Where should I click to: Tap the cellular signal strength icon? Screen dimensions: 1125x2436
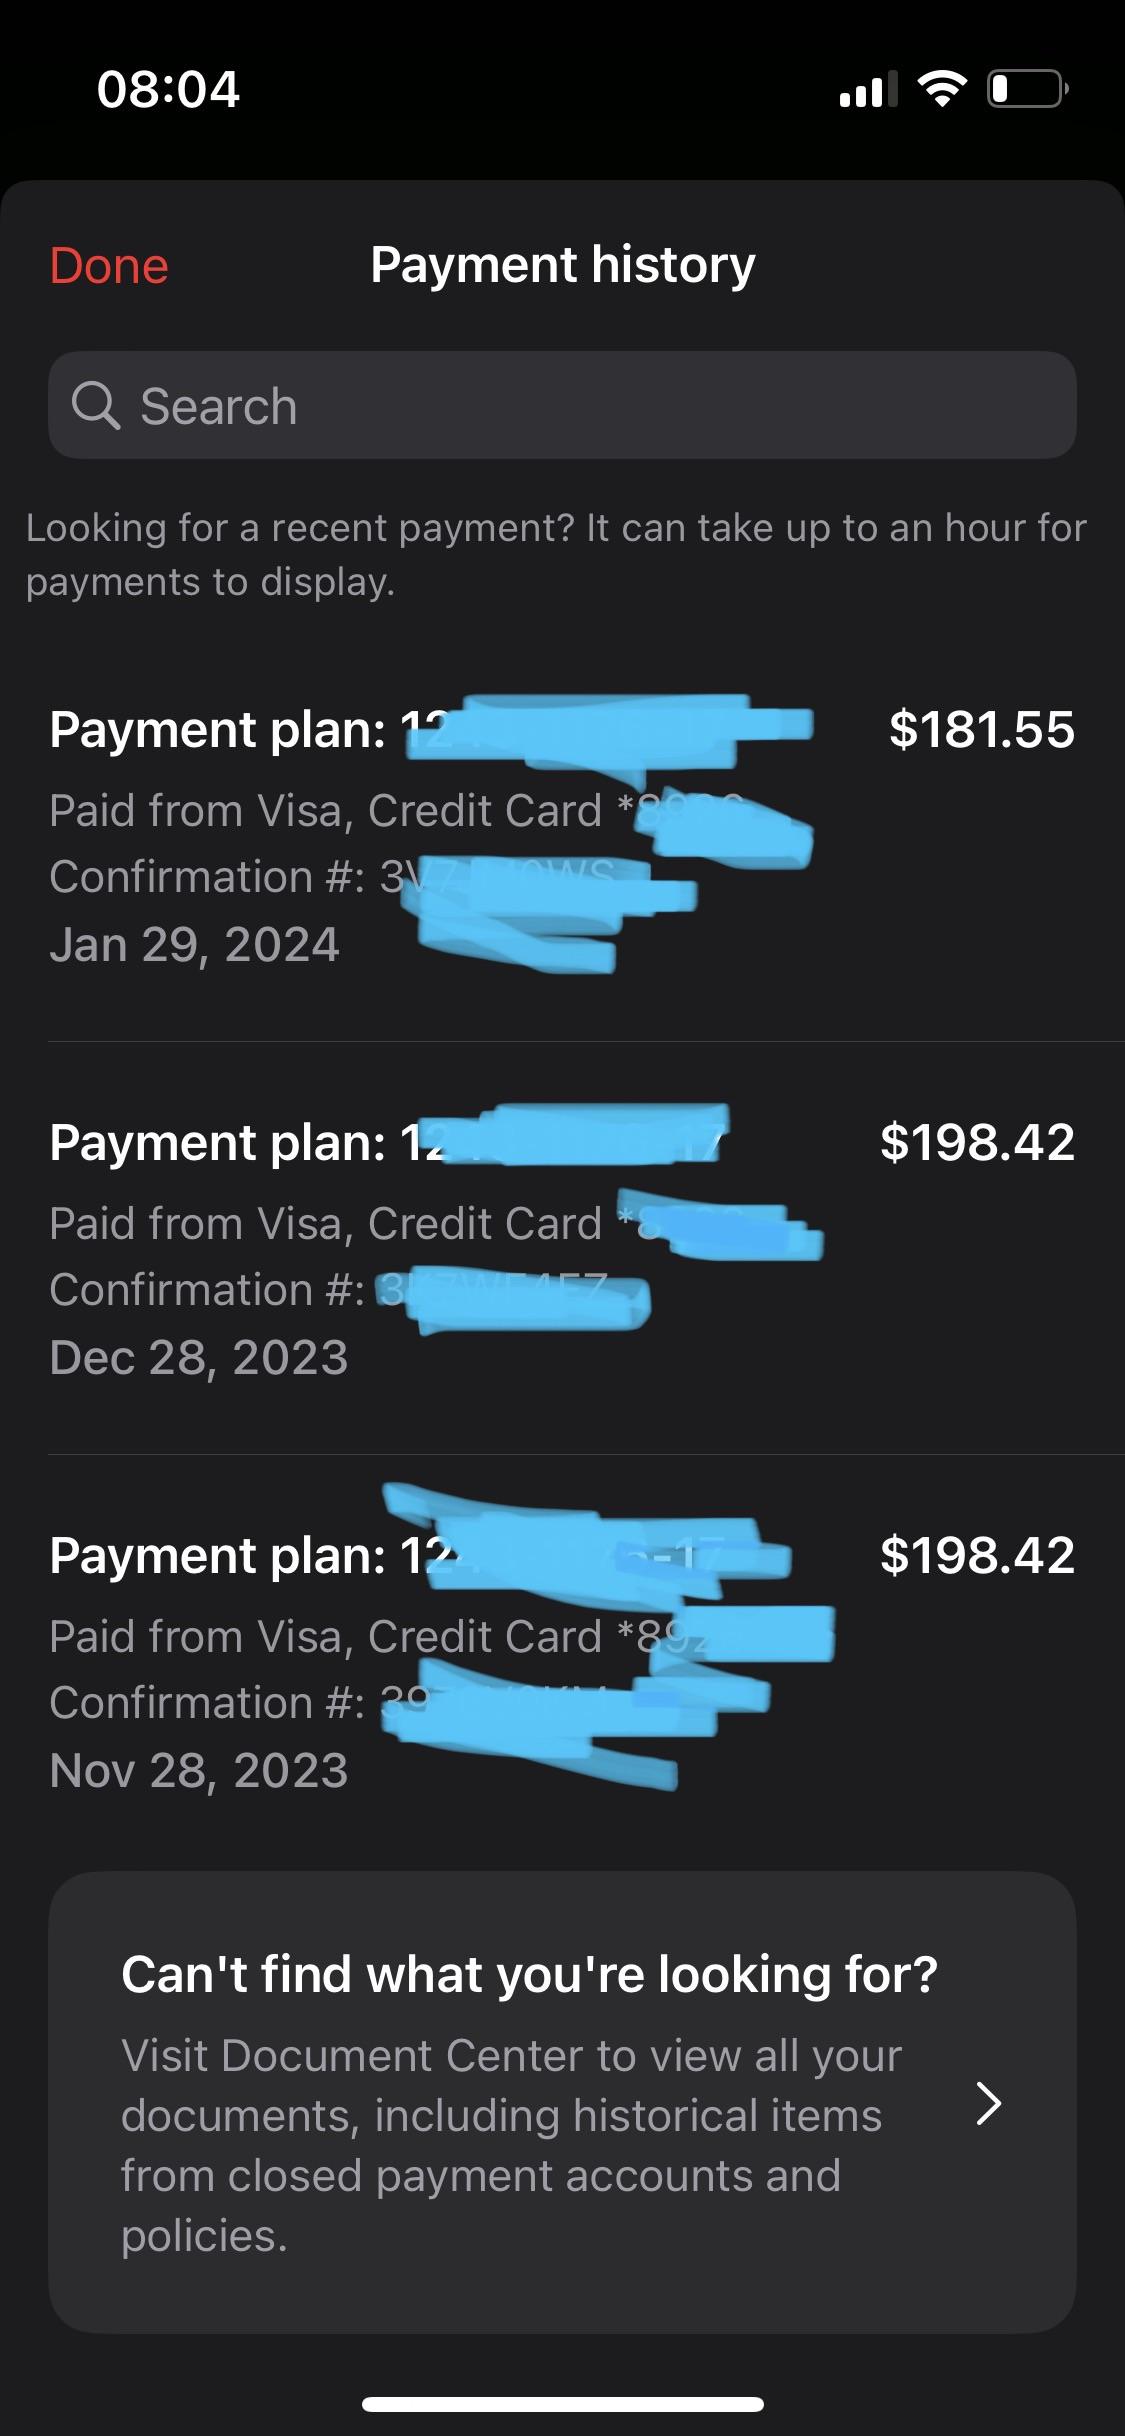[867, 90]
